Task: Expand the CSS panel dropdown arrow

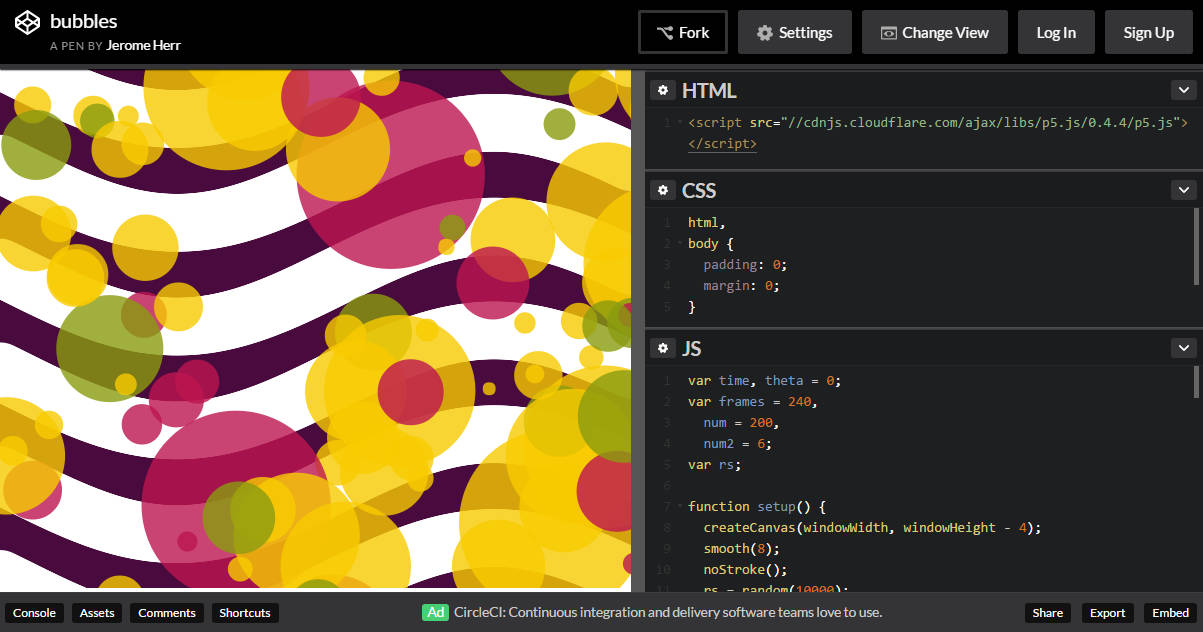Action: tap(1183, 190)
